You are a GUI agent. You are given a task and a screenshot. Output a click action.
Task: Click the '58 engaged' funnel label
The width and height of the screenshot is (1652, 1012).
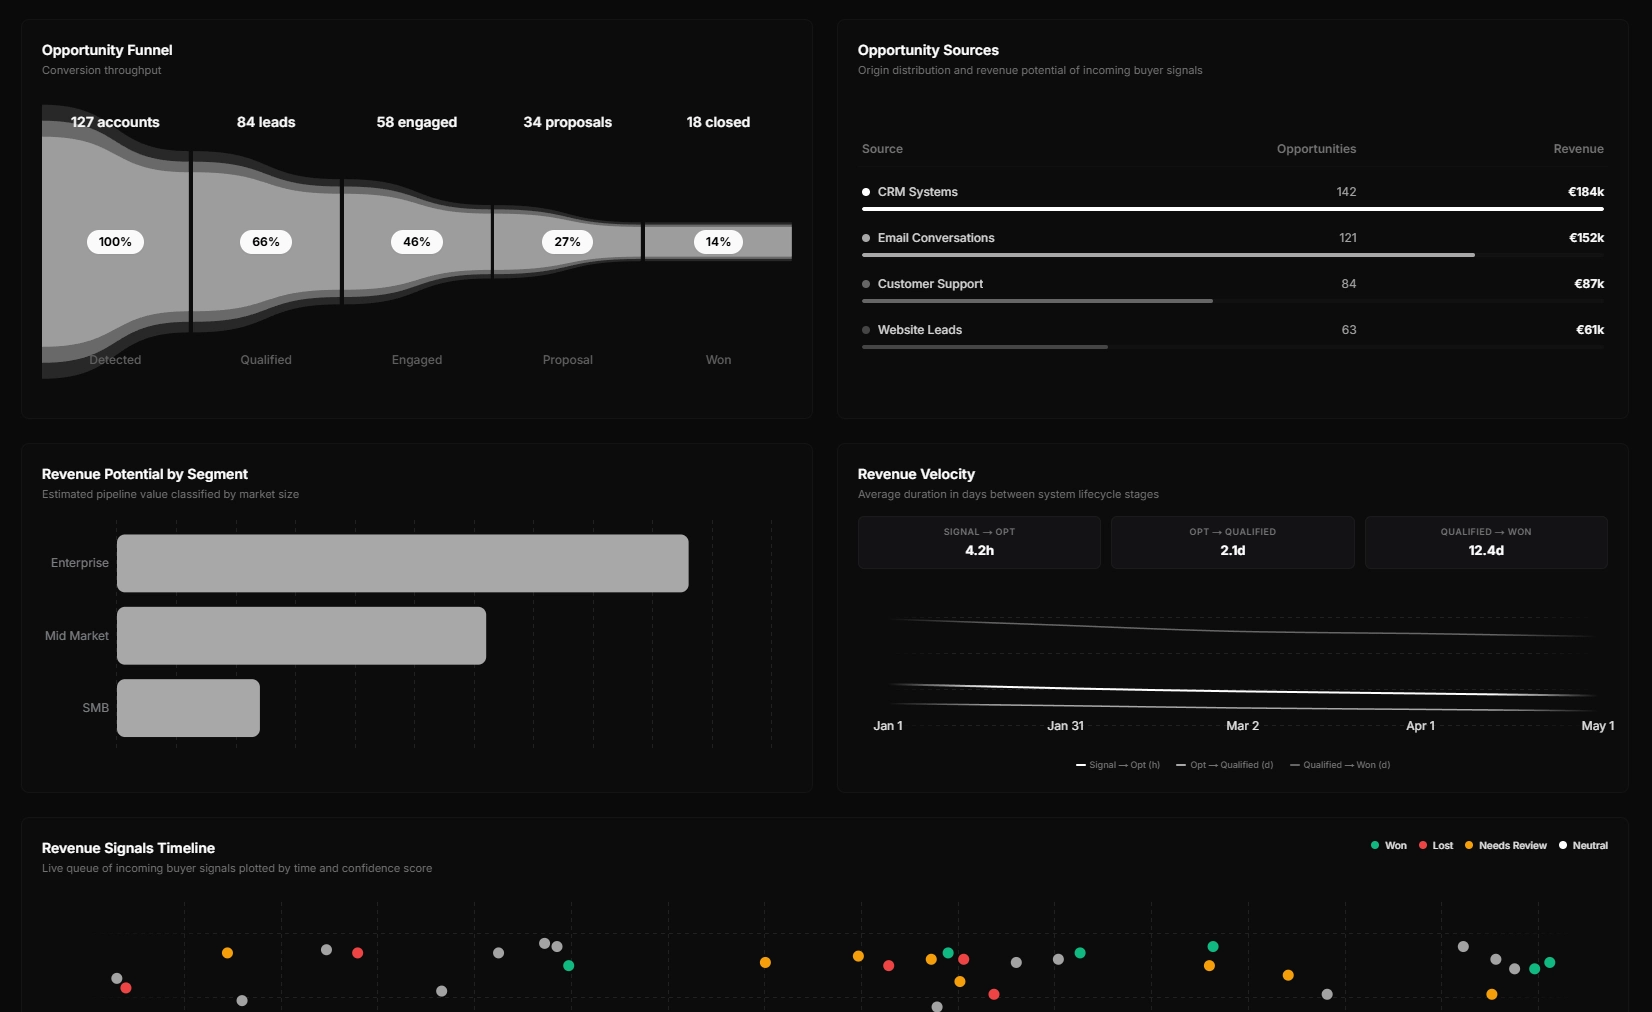[x=417, y=122]
